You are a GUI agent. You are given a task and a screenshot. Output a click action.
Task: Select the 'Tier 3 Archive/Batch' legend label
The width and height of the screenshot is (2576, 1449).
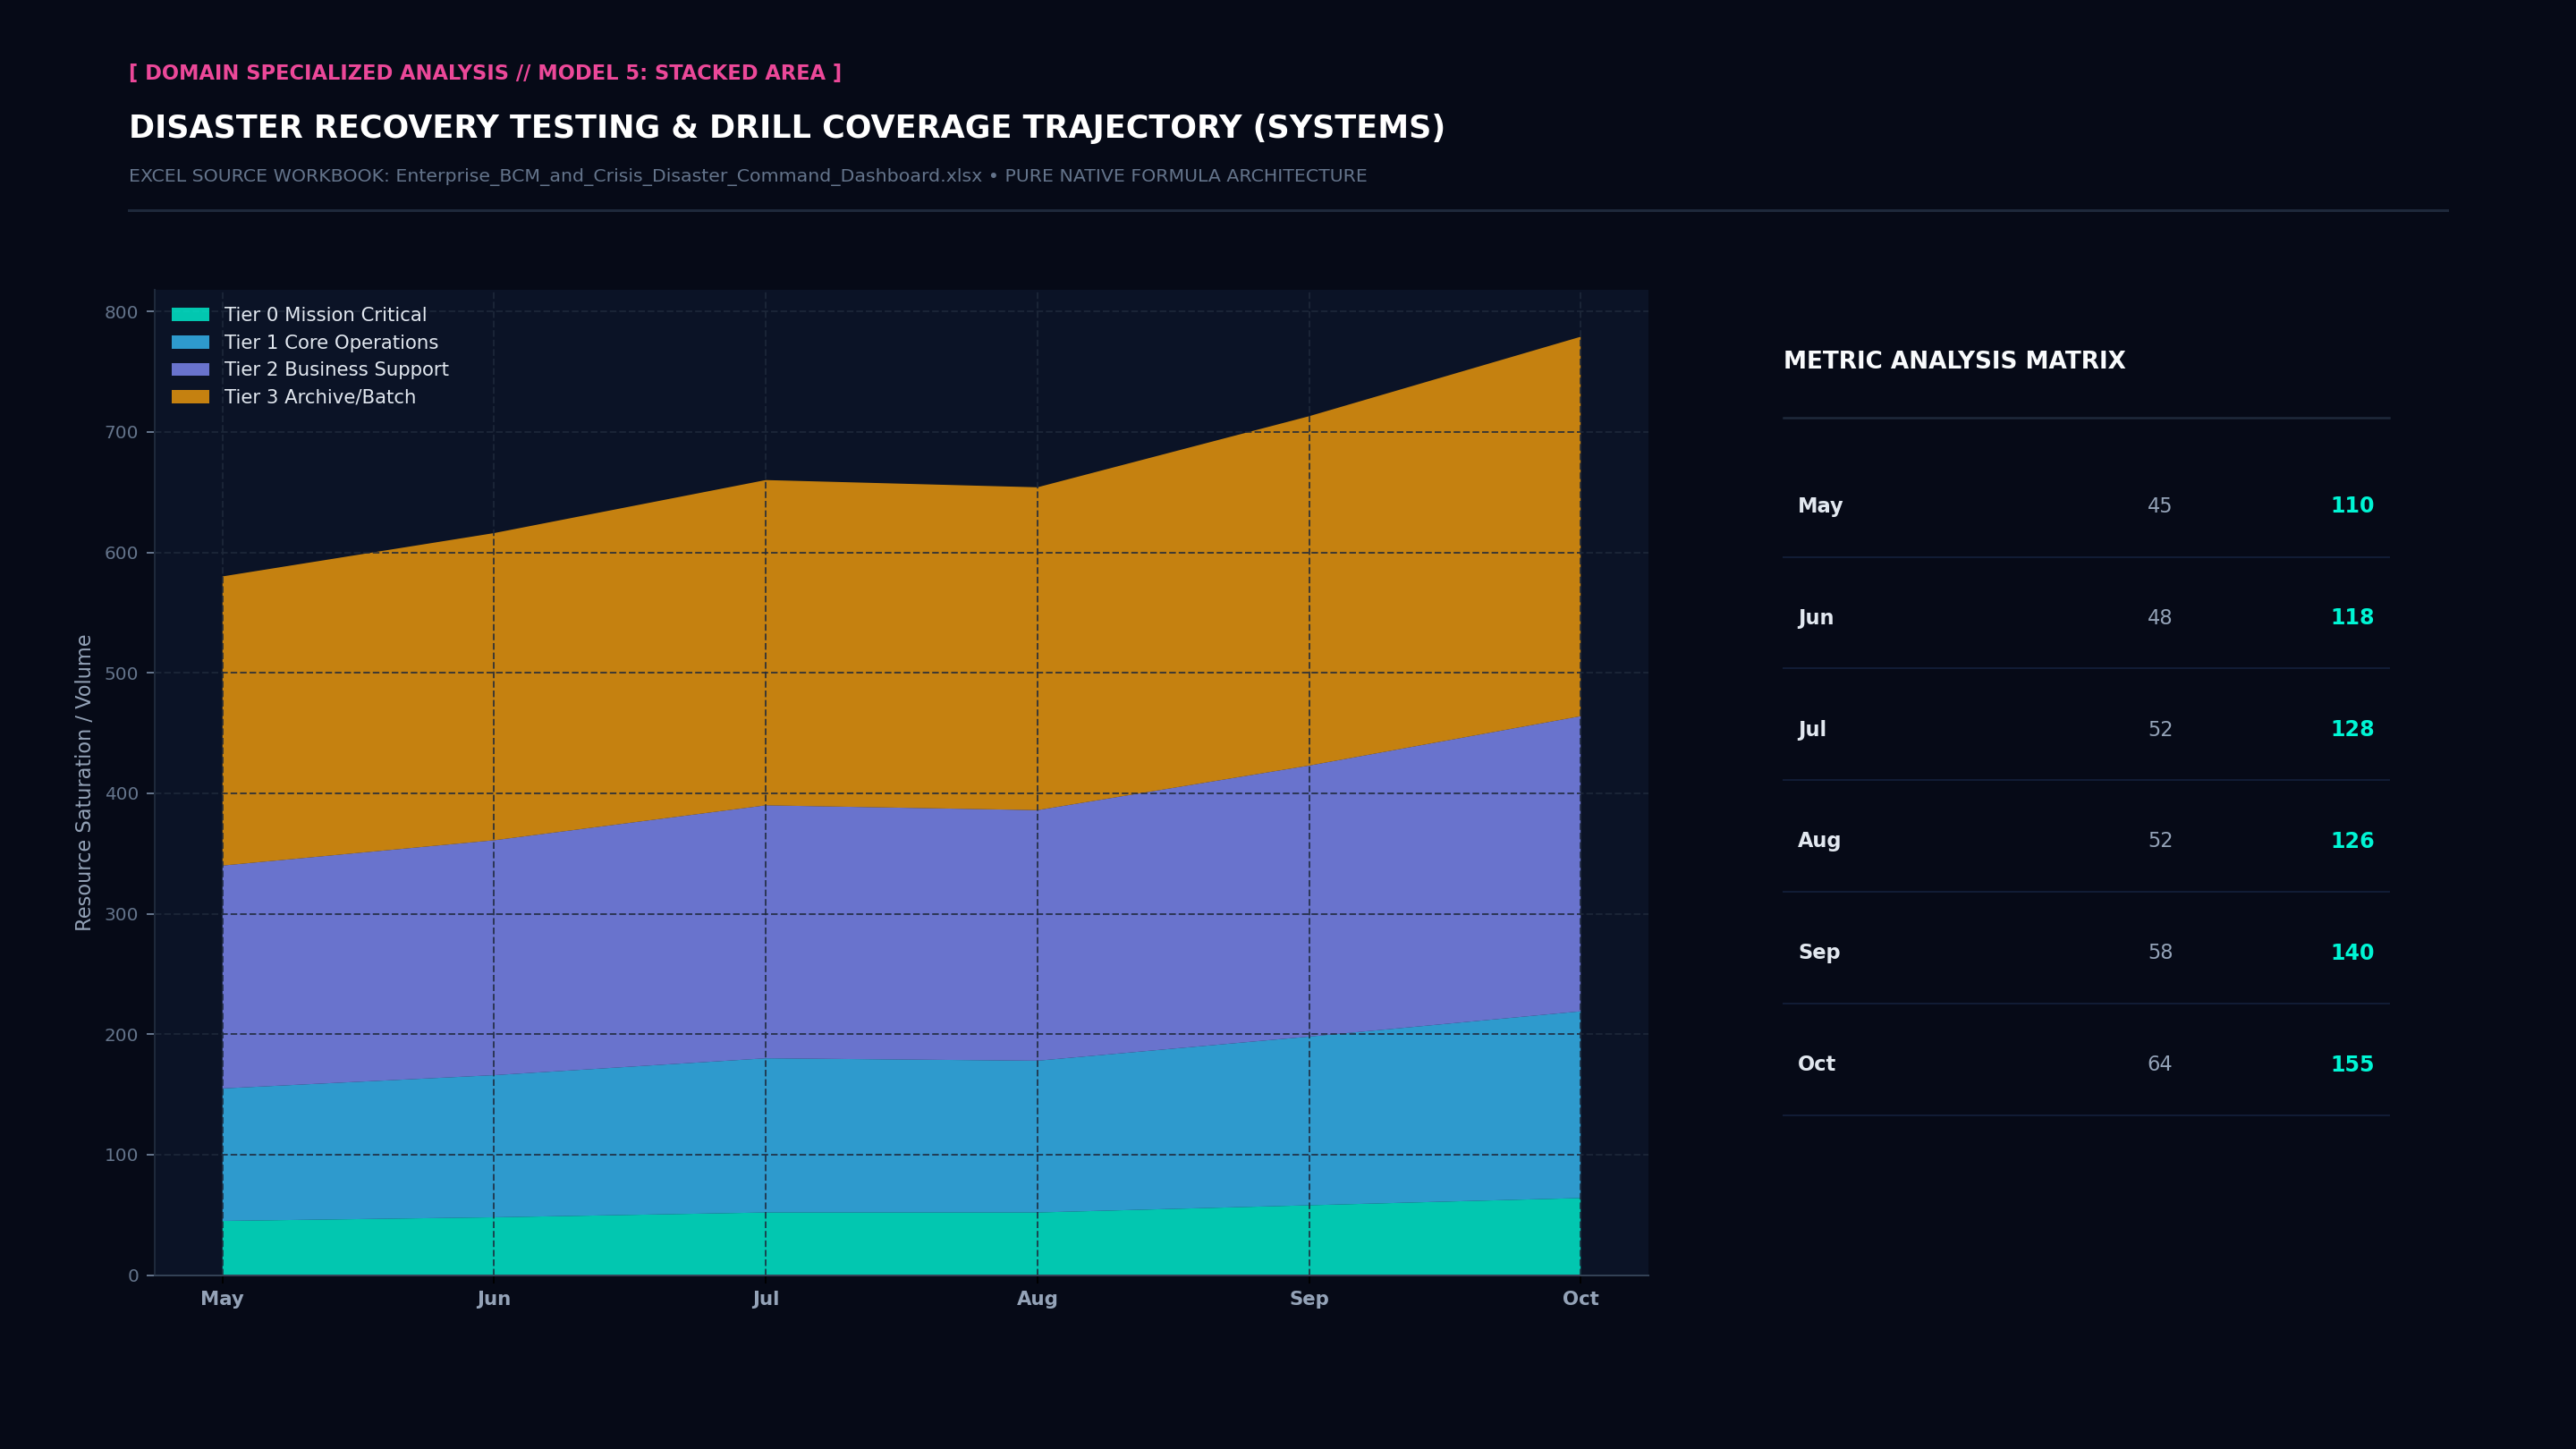(x=320, y=397)
